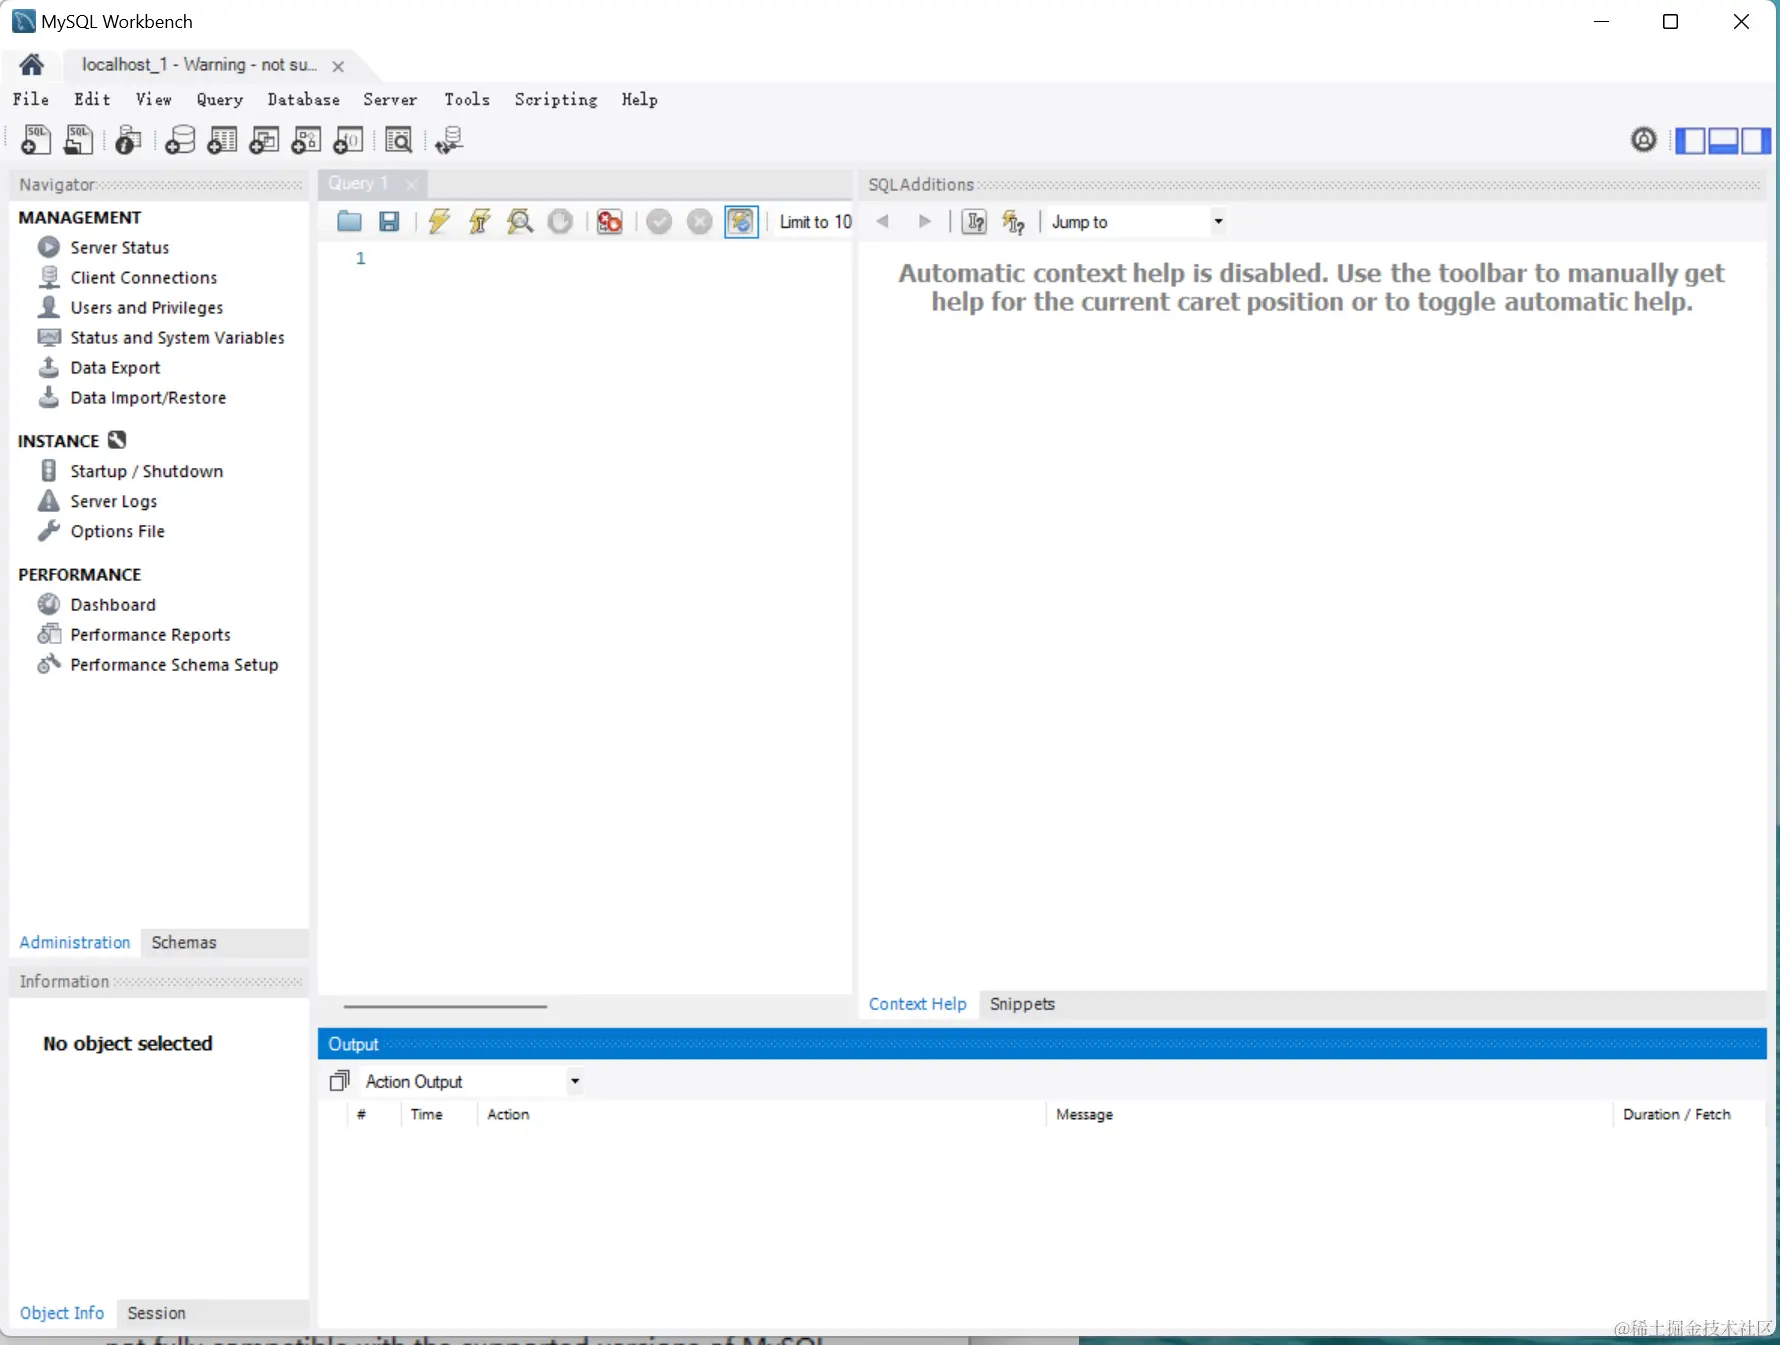Image resolution: width=1780 pixels, height=1345 pixels.
Task: Hide the right SQL Additions panel
Action: pos(1755,141)
